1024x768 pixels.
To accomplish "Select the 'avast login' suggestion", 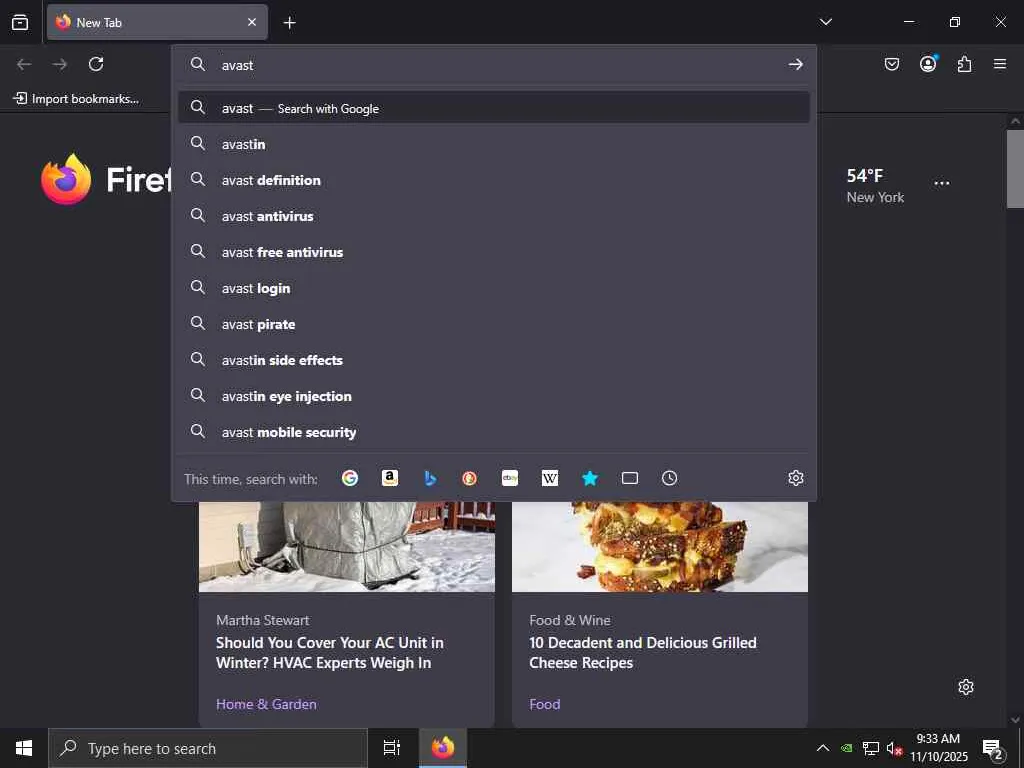I will tap(494, 287).
